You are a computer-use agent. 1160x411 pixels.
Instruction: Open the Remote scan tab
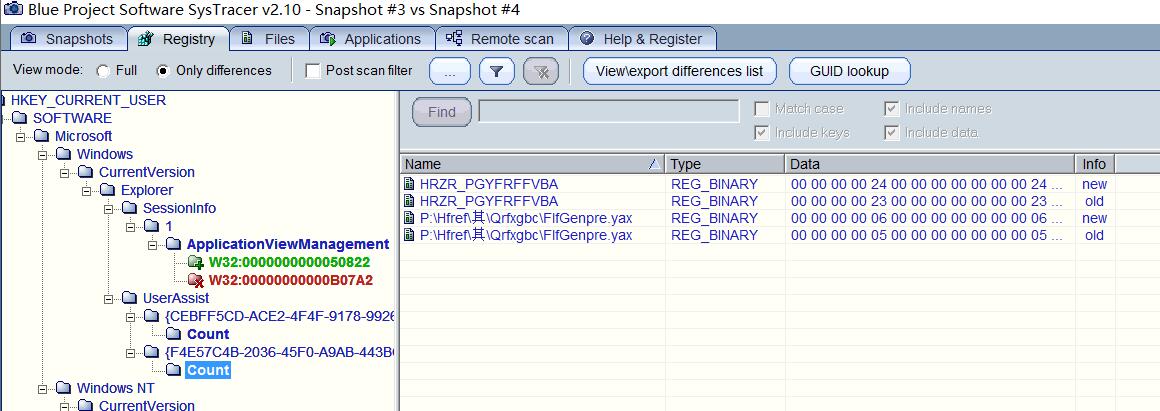(x=501, y=39)
